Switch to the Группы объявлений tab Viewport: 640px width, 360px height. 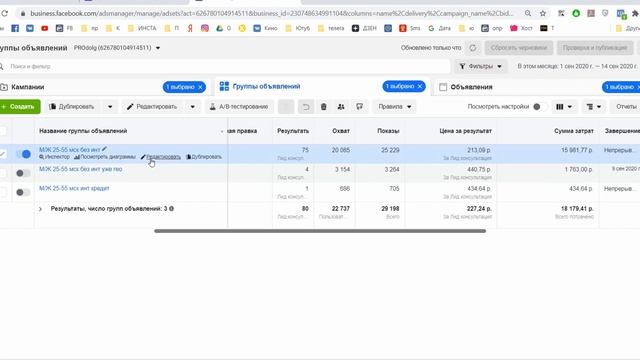[266, 86]
